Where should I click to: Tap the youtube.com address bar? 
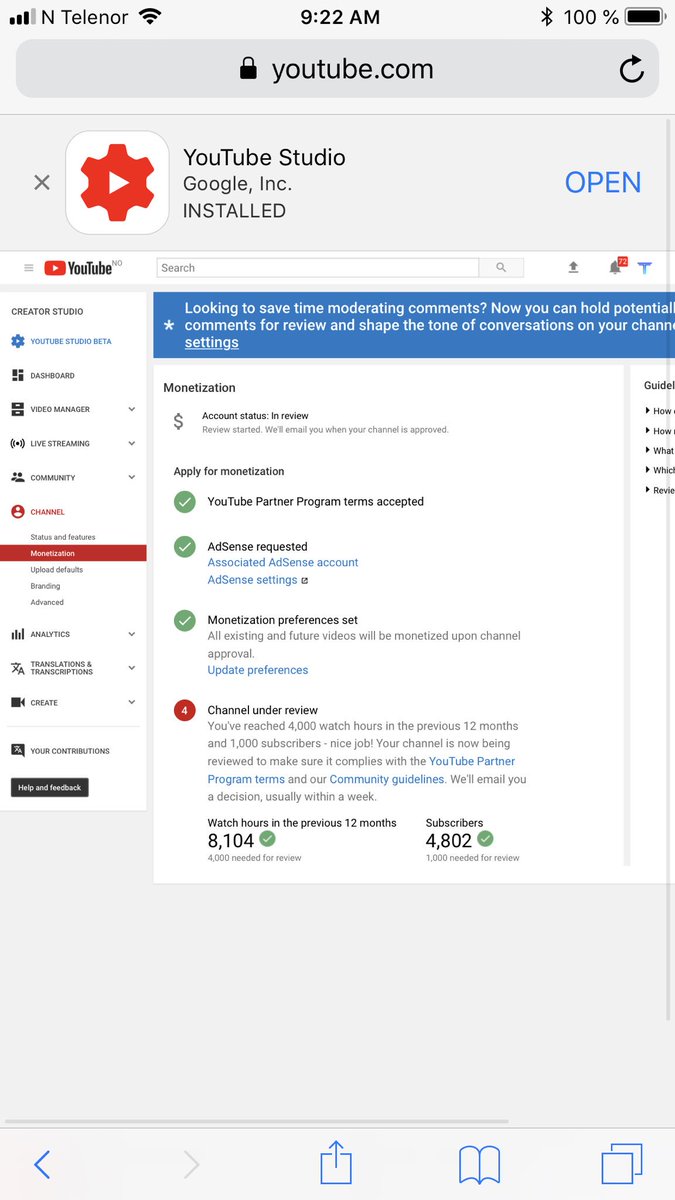pyautogui.click(x=337, y=68)
